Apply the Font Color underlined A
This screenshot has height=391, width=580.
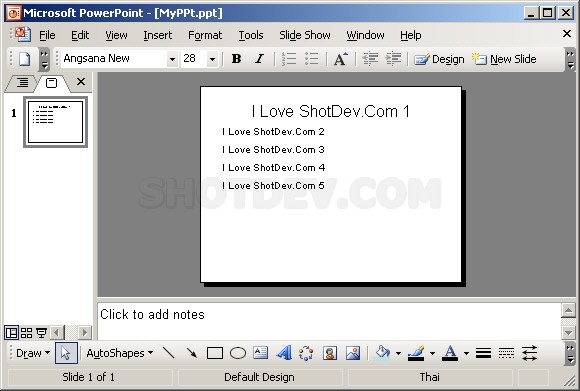point(450,353)
